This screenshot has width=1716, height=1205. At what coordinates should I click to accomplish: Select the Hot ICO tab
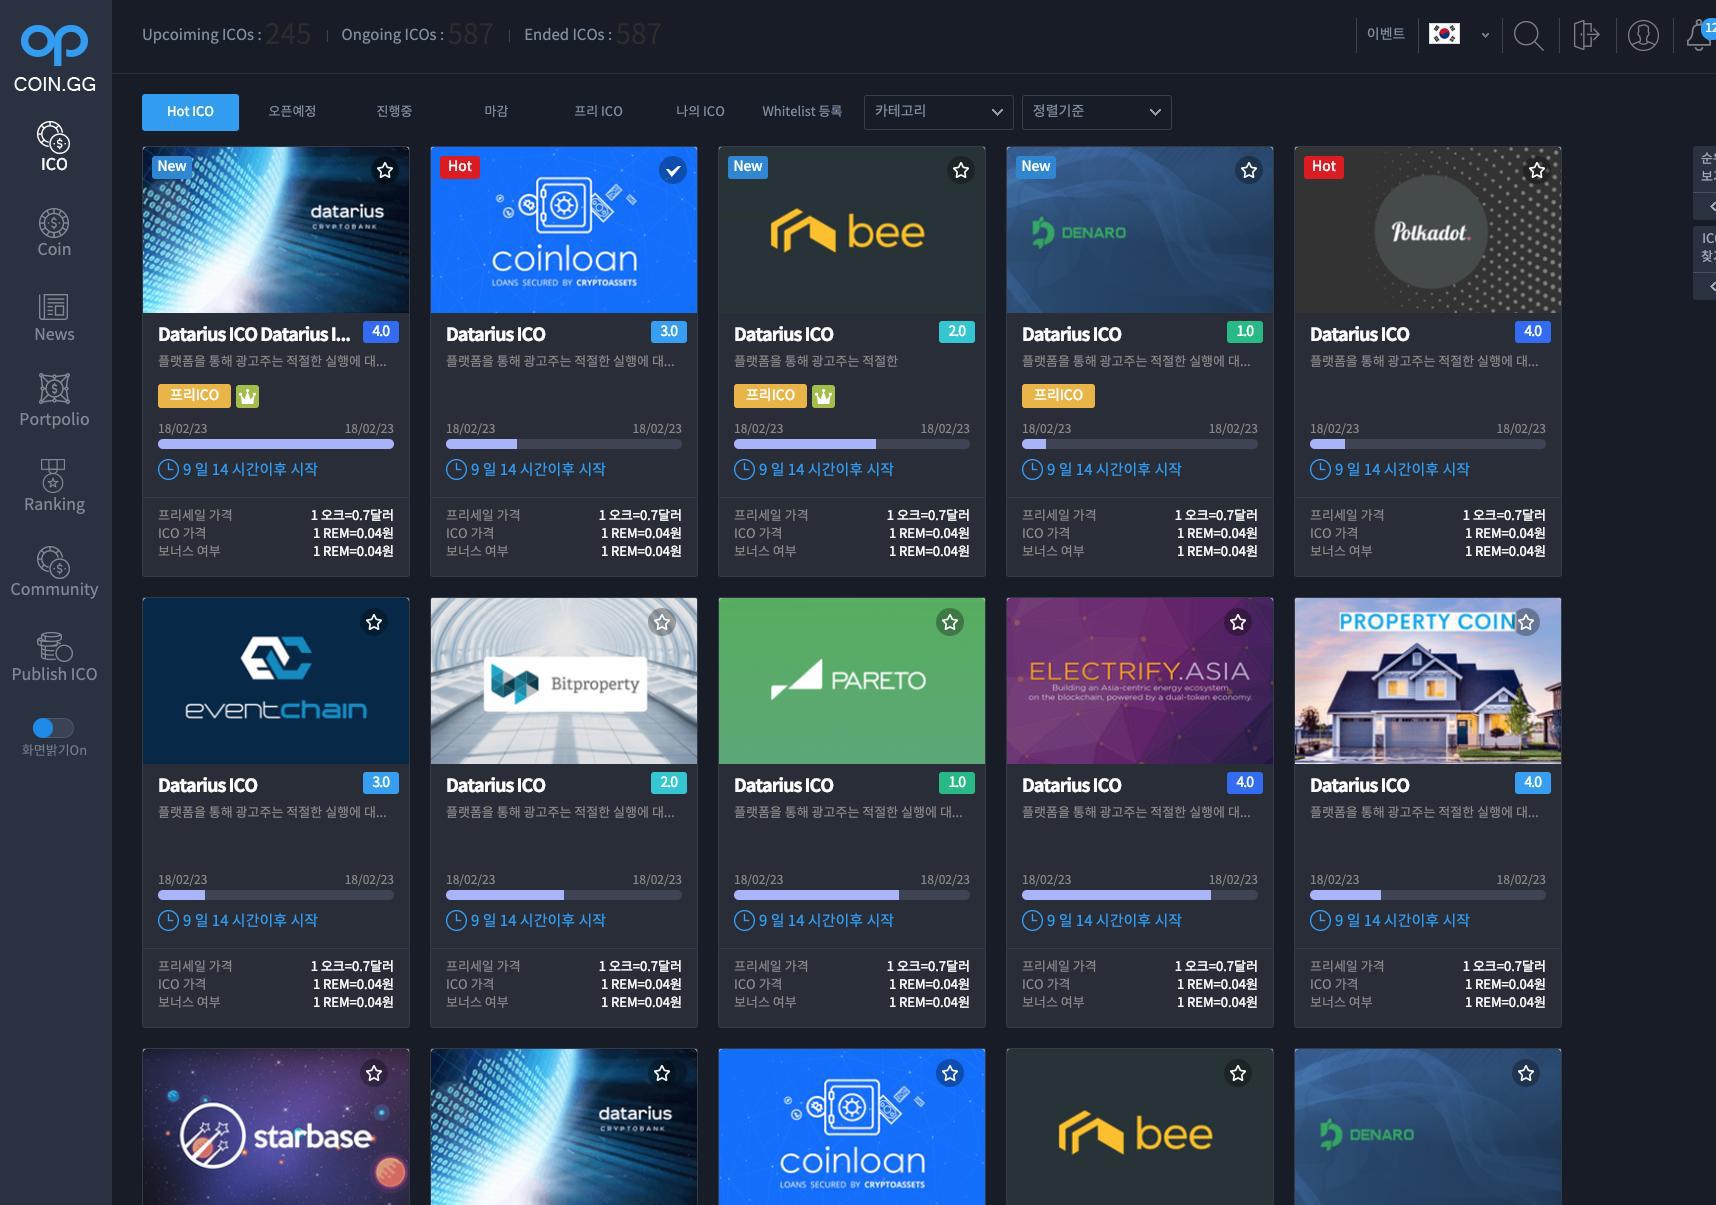click(190, 112)
